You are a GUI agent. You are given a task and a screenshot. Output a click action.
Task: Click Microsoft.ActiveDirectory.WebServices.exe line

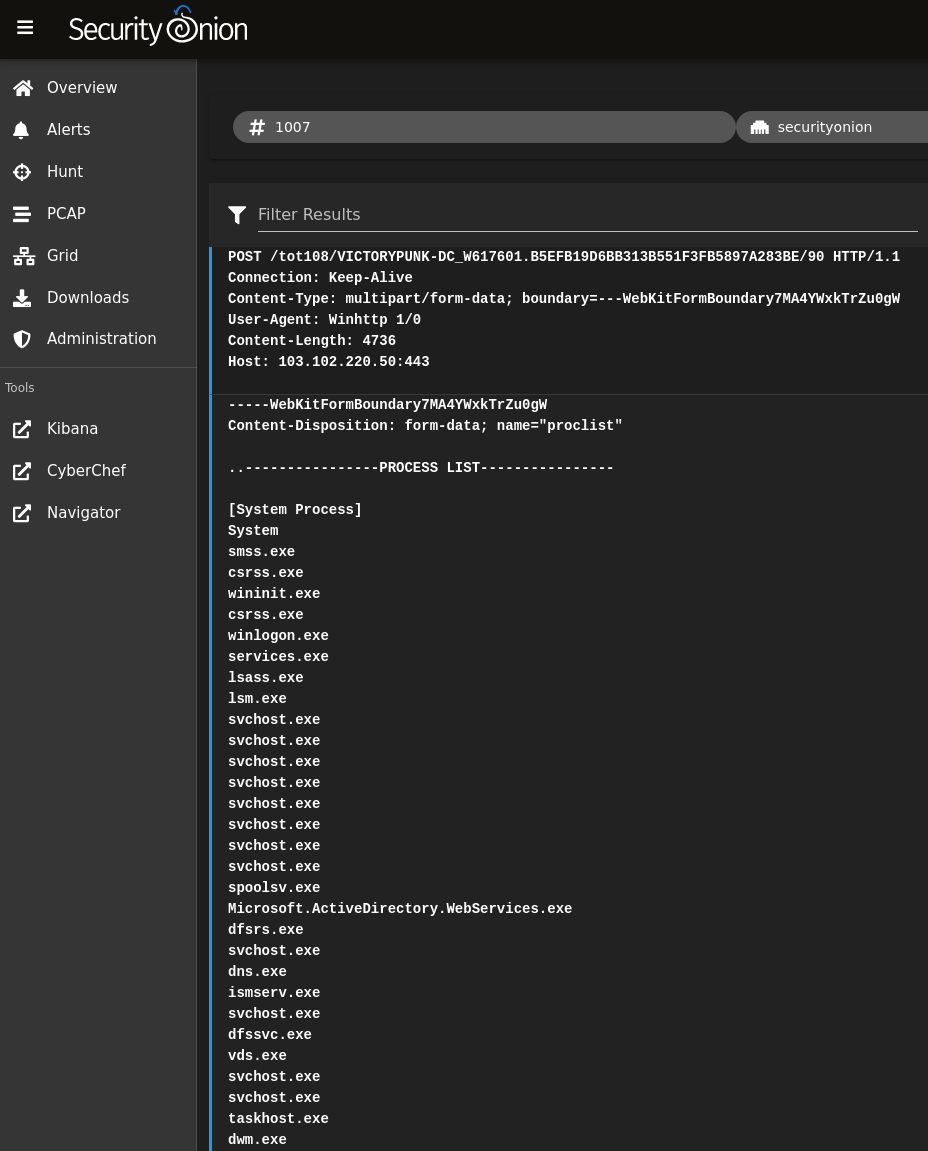point(399,909)
